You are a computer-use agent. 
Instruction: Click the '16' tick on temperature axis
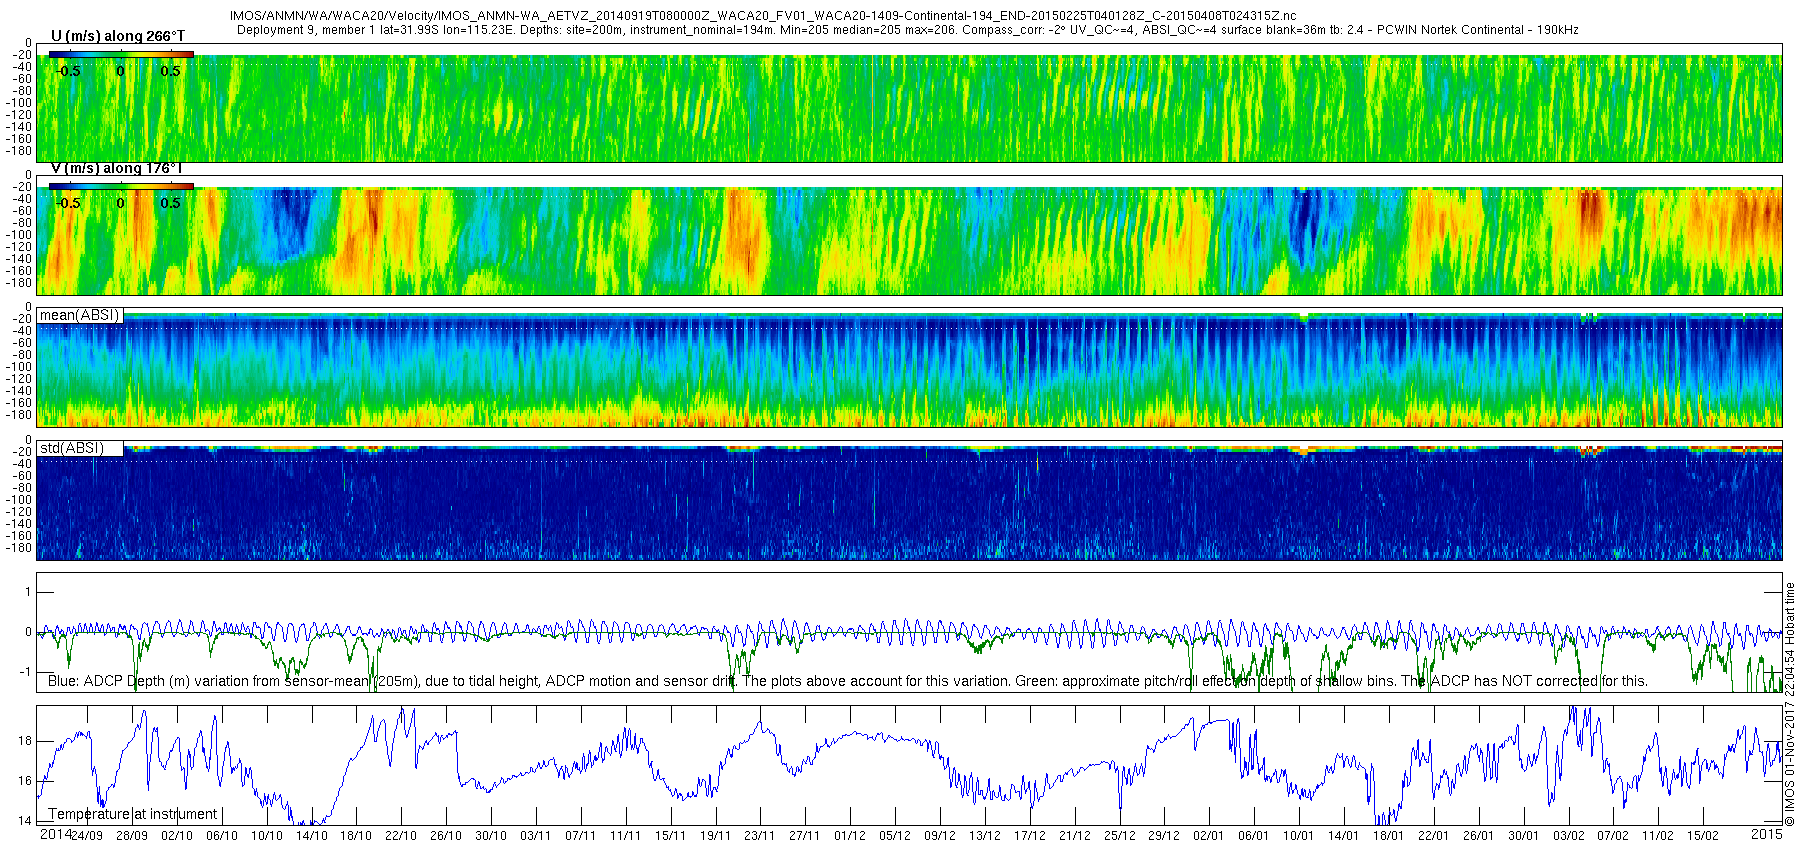[25, 781]
